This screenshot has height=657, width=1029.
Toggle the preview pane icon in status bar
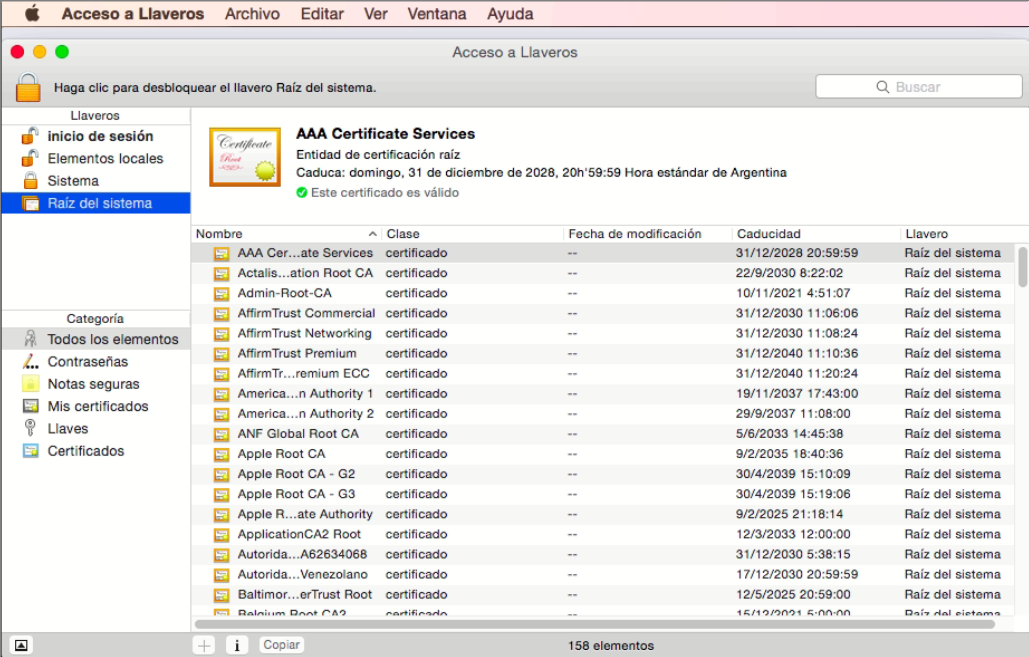(x=21, y=646)
